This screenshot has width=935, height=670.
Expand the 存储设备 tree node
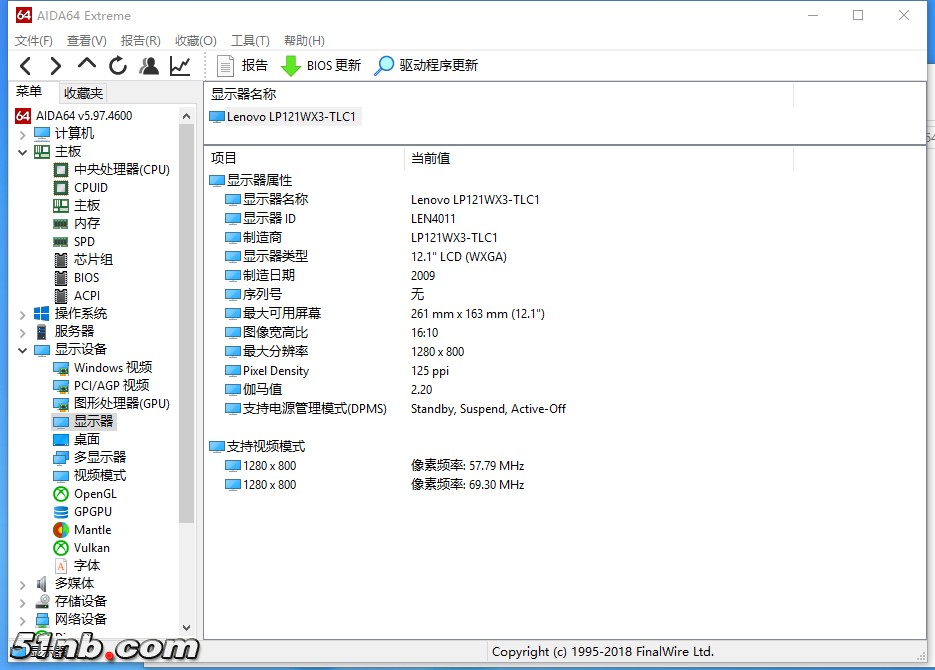click(x=23, y=602)
